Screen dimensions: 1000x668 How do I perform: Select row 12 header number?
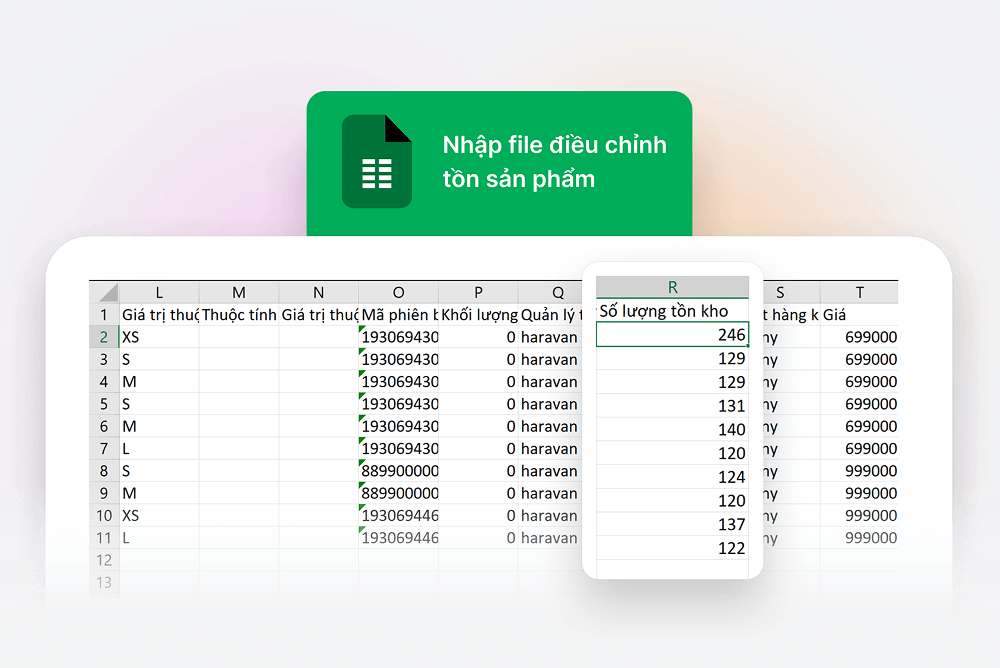coord(104,560)
